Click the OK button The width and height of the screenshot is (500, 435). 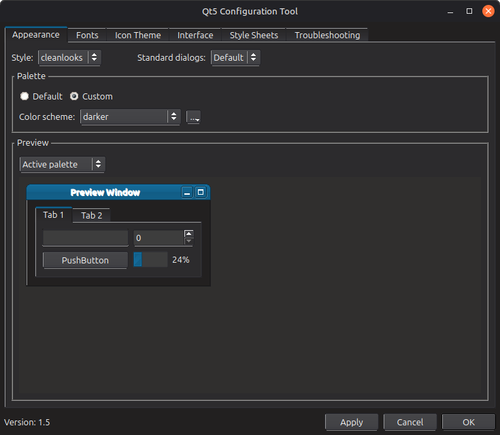click(x=468, y=422)
